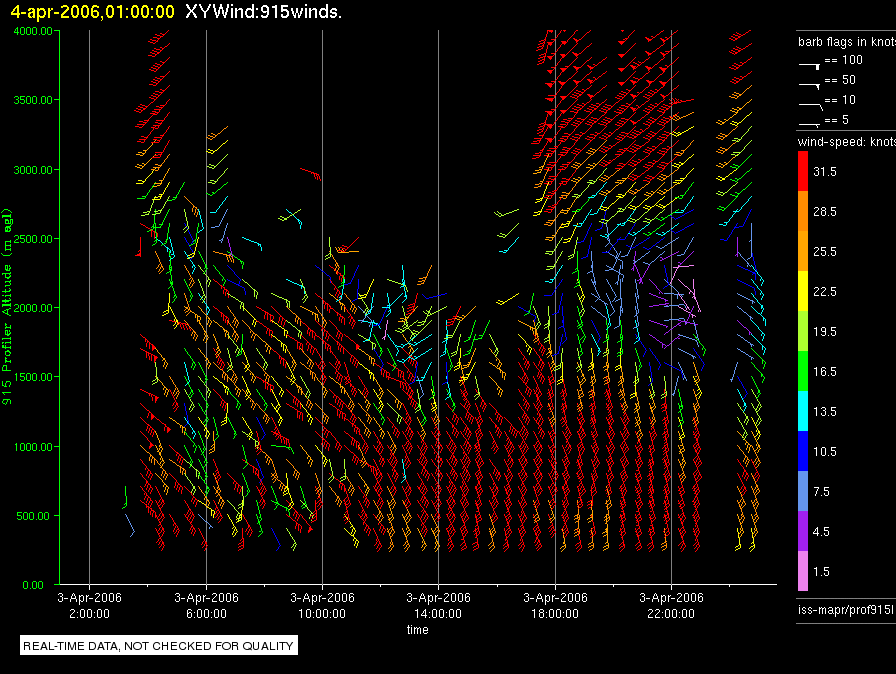Click the 22.5 wind-speed scale value
896x674 pixels.
(825, 291)
